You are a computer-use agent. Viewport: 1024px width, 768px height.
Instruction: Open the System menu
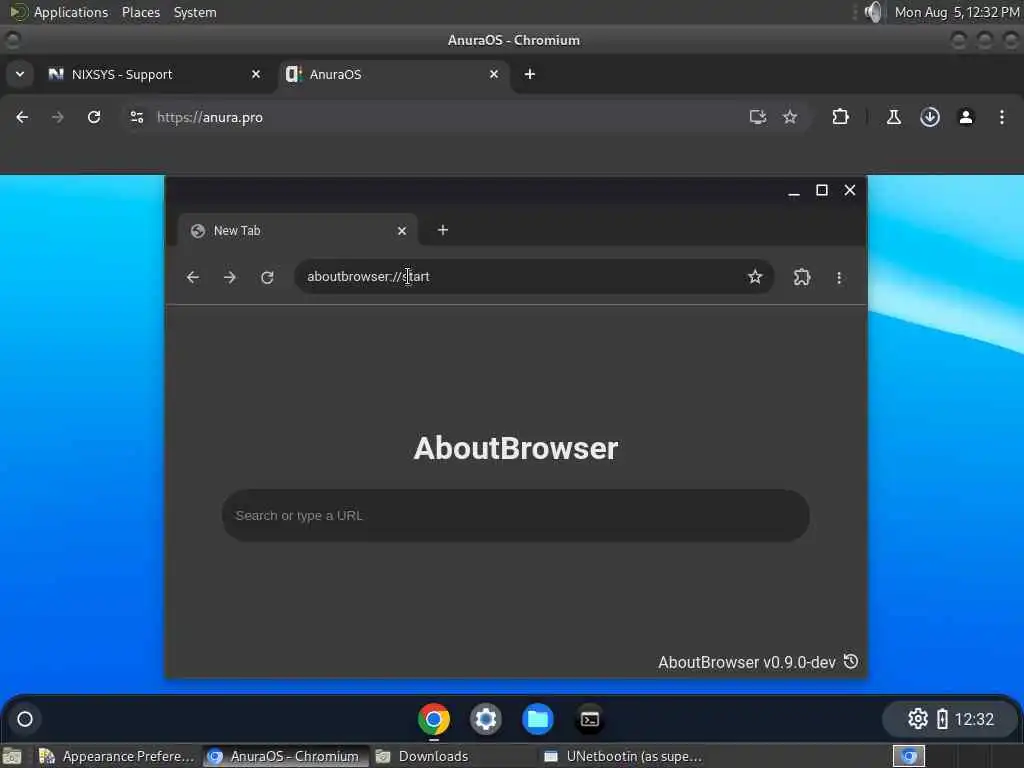click(195, 12)
